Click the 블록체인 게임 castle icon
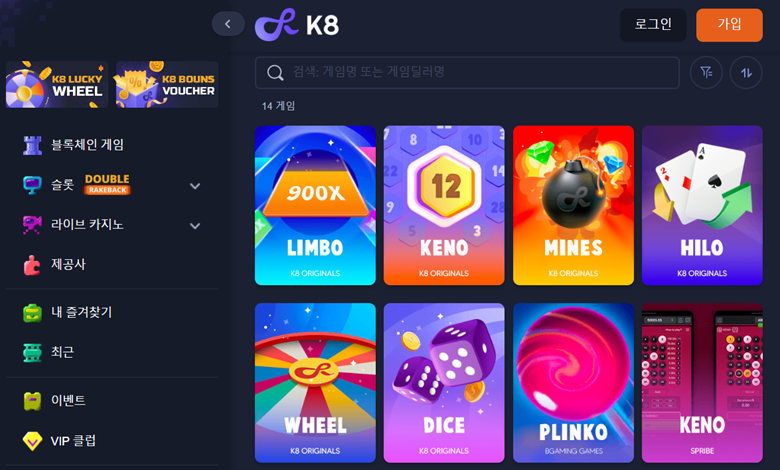This screenshot has height=470, width=780. pyautogui.click(x=32, y=145)
